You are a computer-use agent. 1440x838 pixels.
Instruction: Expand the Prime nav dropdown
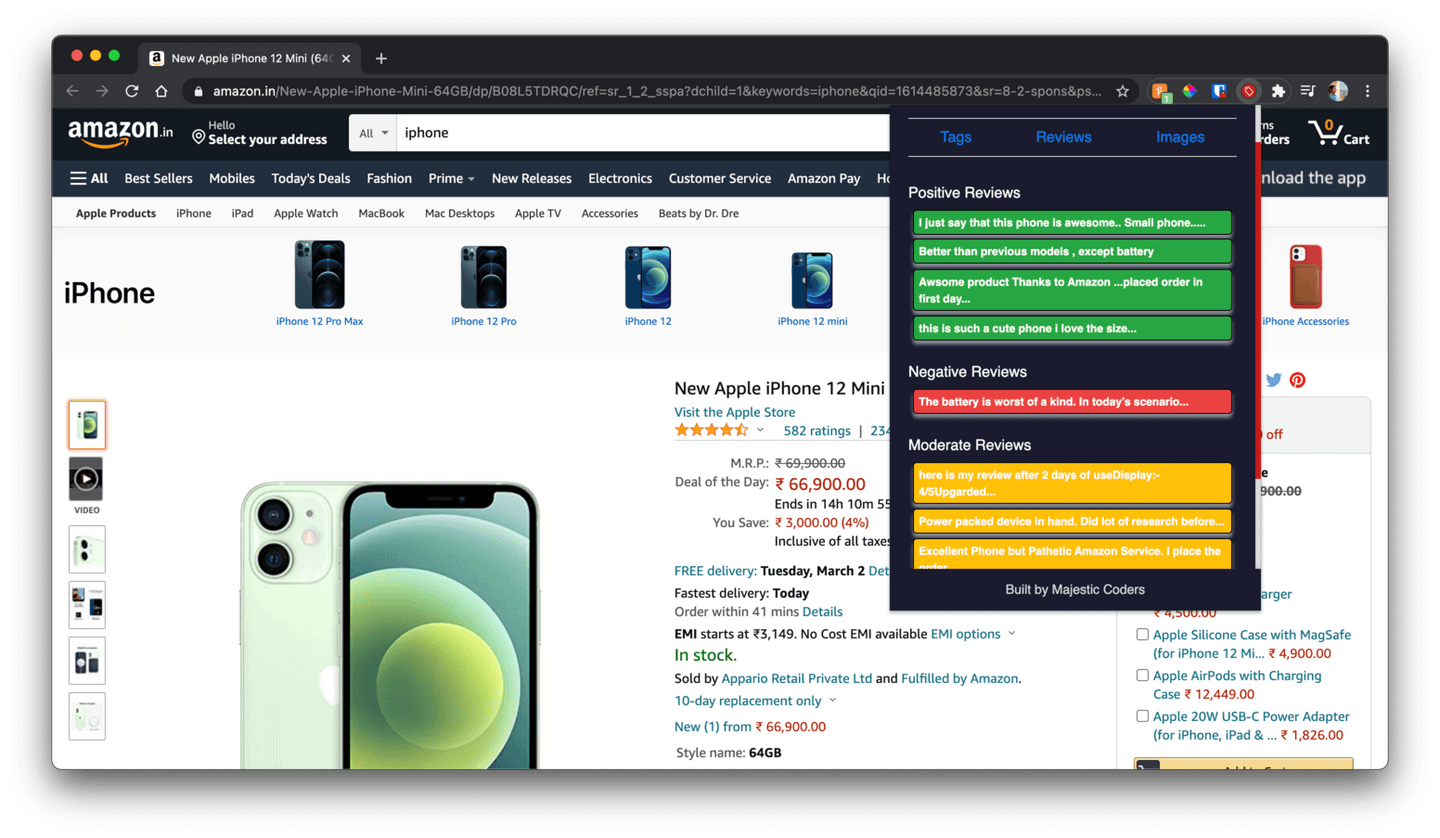(451, 178)
